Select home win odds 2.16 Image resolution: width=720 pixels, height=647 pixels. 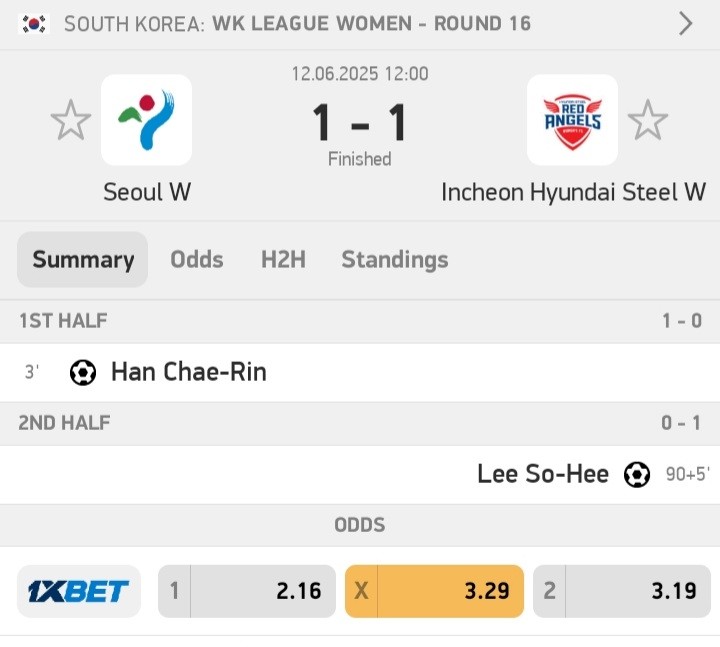point(247,591)
